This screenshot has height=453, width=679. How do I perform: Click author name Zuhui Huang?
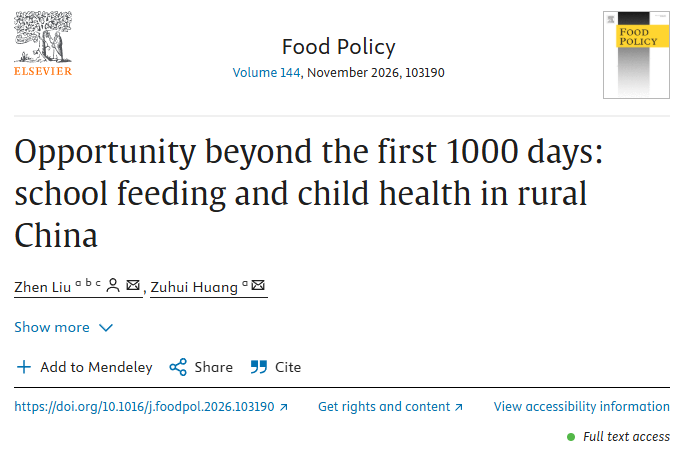coord(194,287)
